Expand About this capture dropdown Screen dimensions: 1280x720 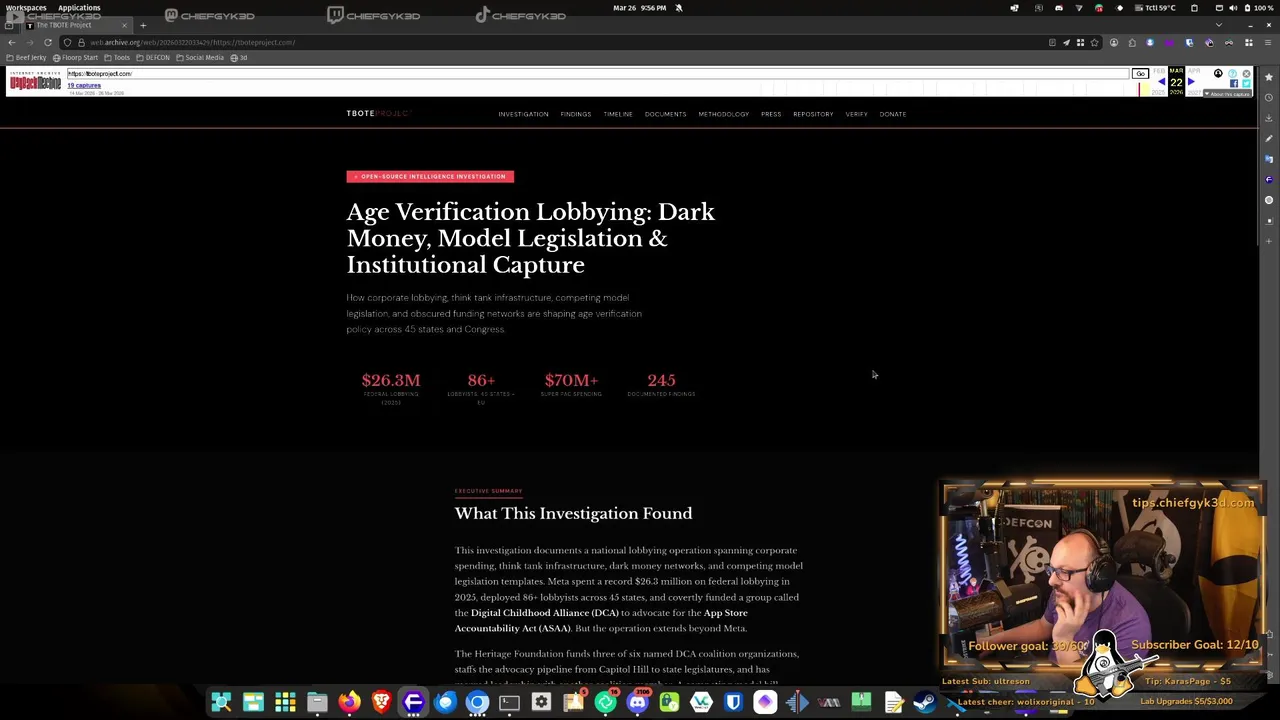(1227, 94)
